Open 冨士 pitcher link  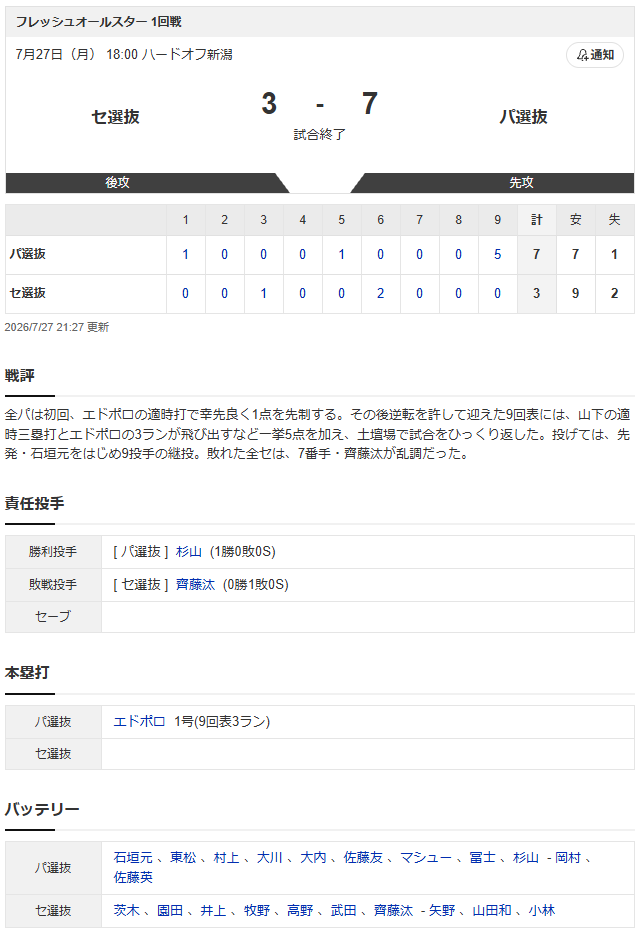point(483,857)
